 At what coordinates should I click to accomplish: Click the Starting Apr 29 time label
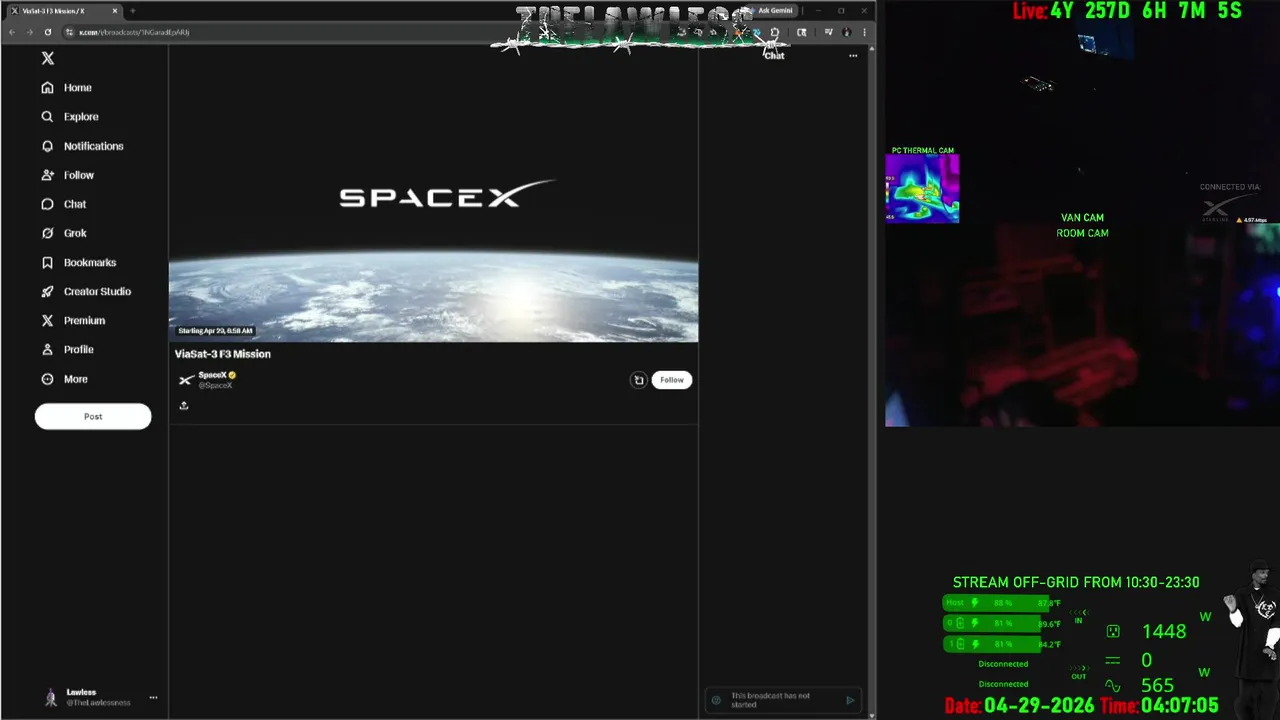pyautogui.click(x=215, y=330)
